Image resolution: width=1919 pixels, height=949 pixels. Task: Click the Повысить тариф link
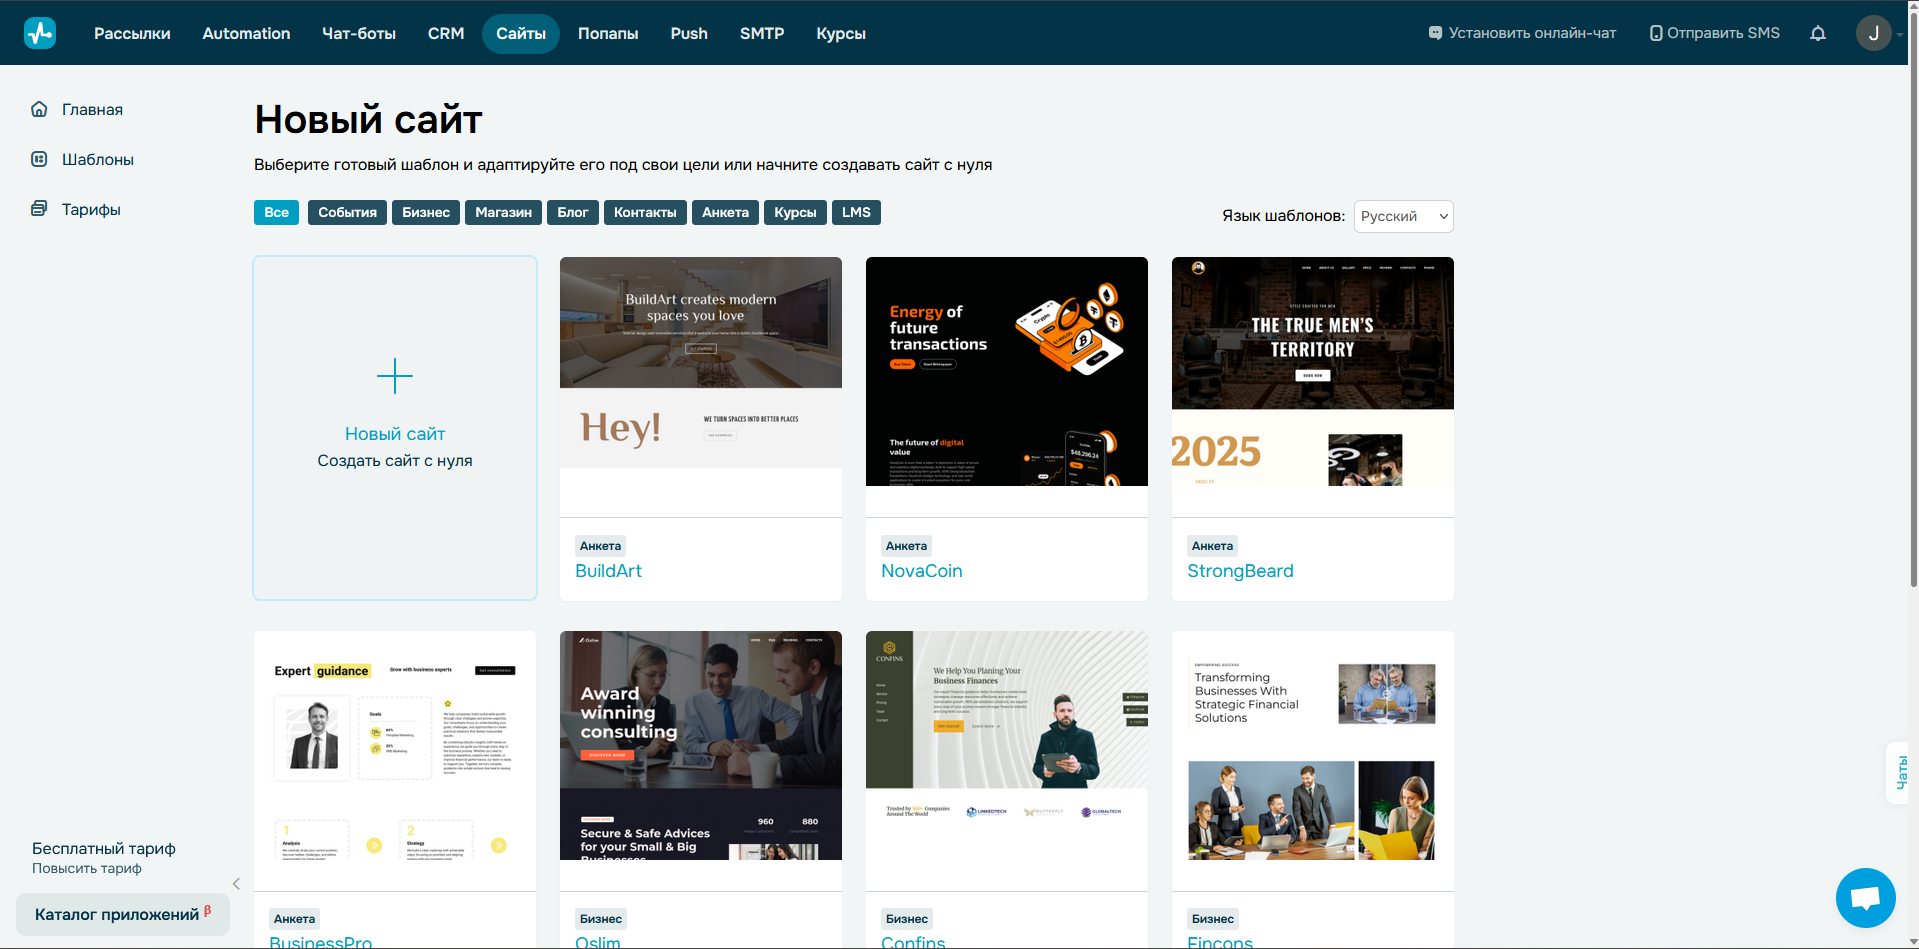point(88,868)
